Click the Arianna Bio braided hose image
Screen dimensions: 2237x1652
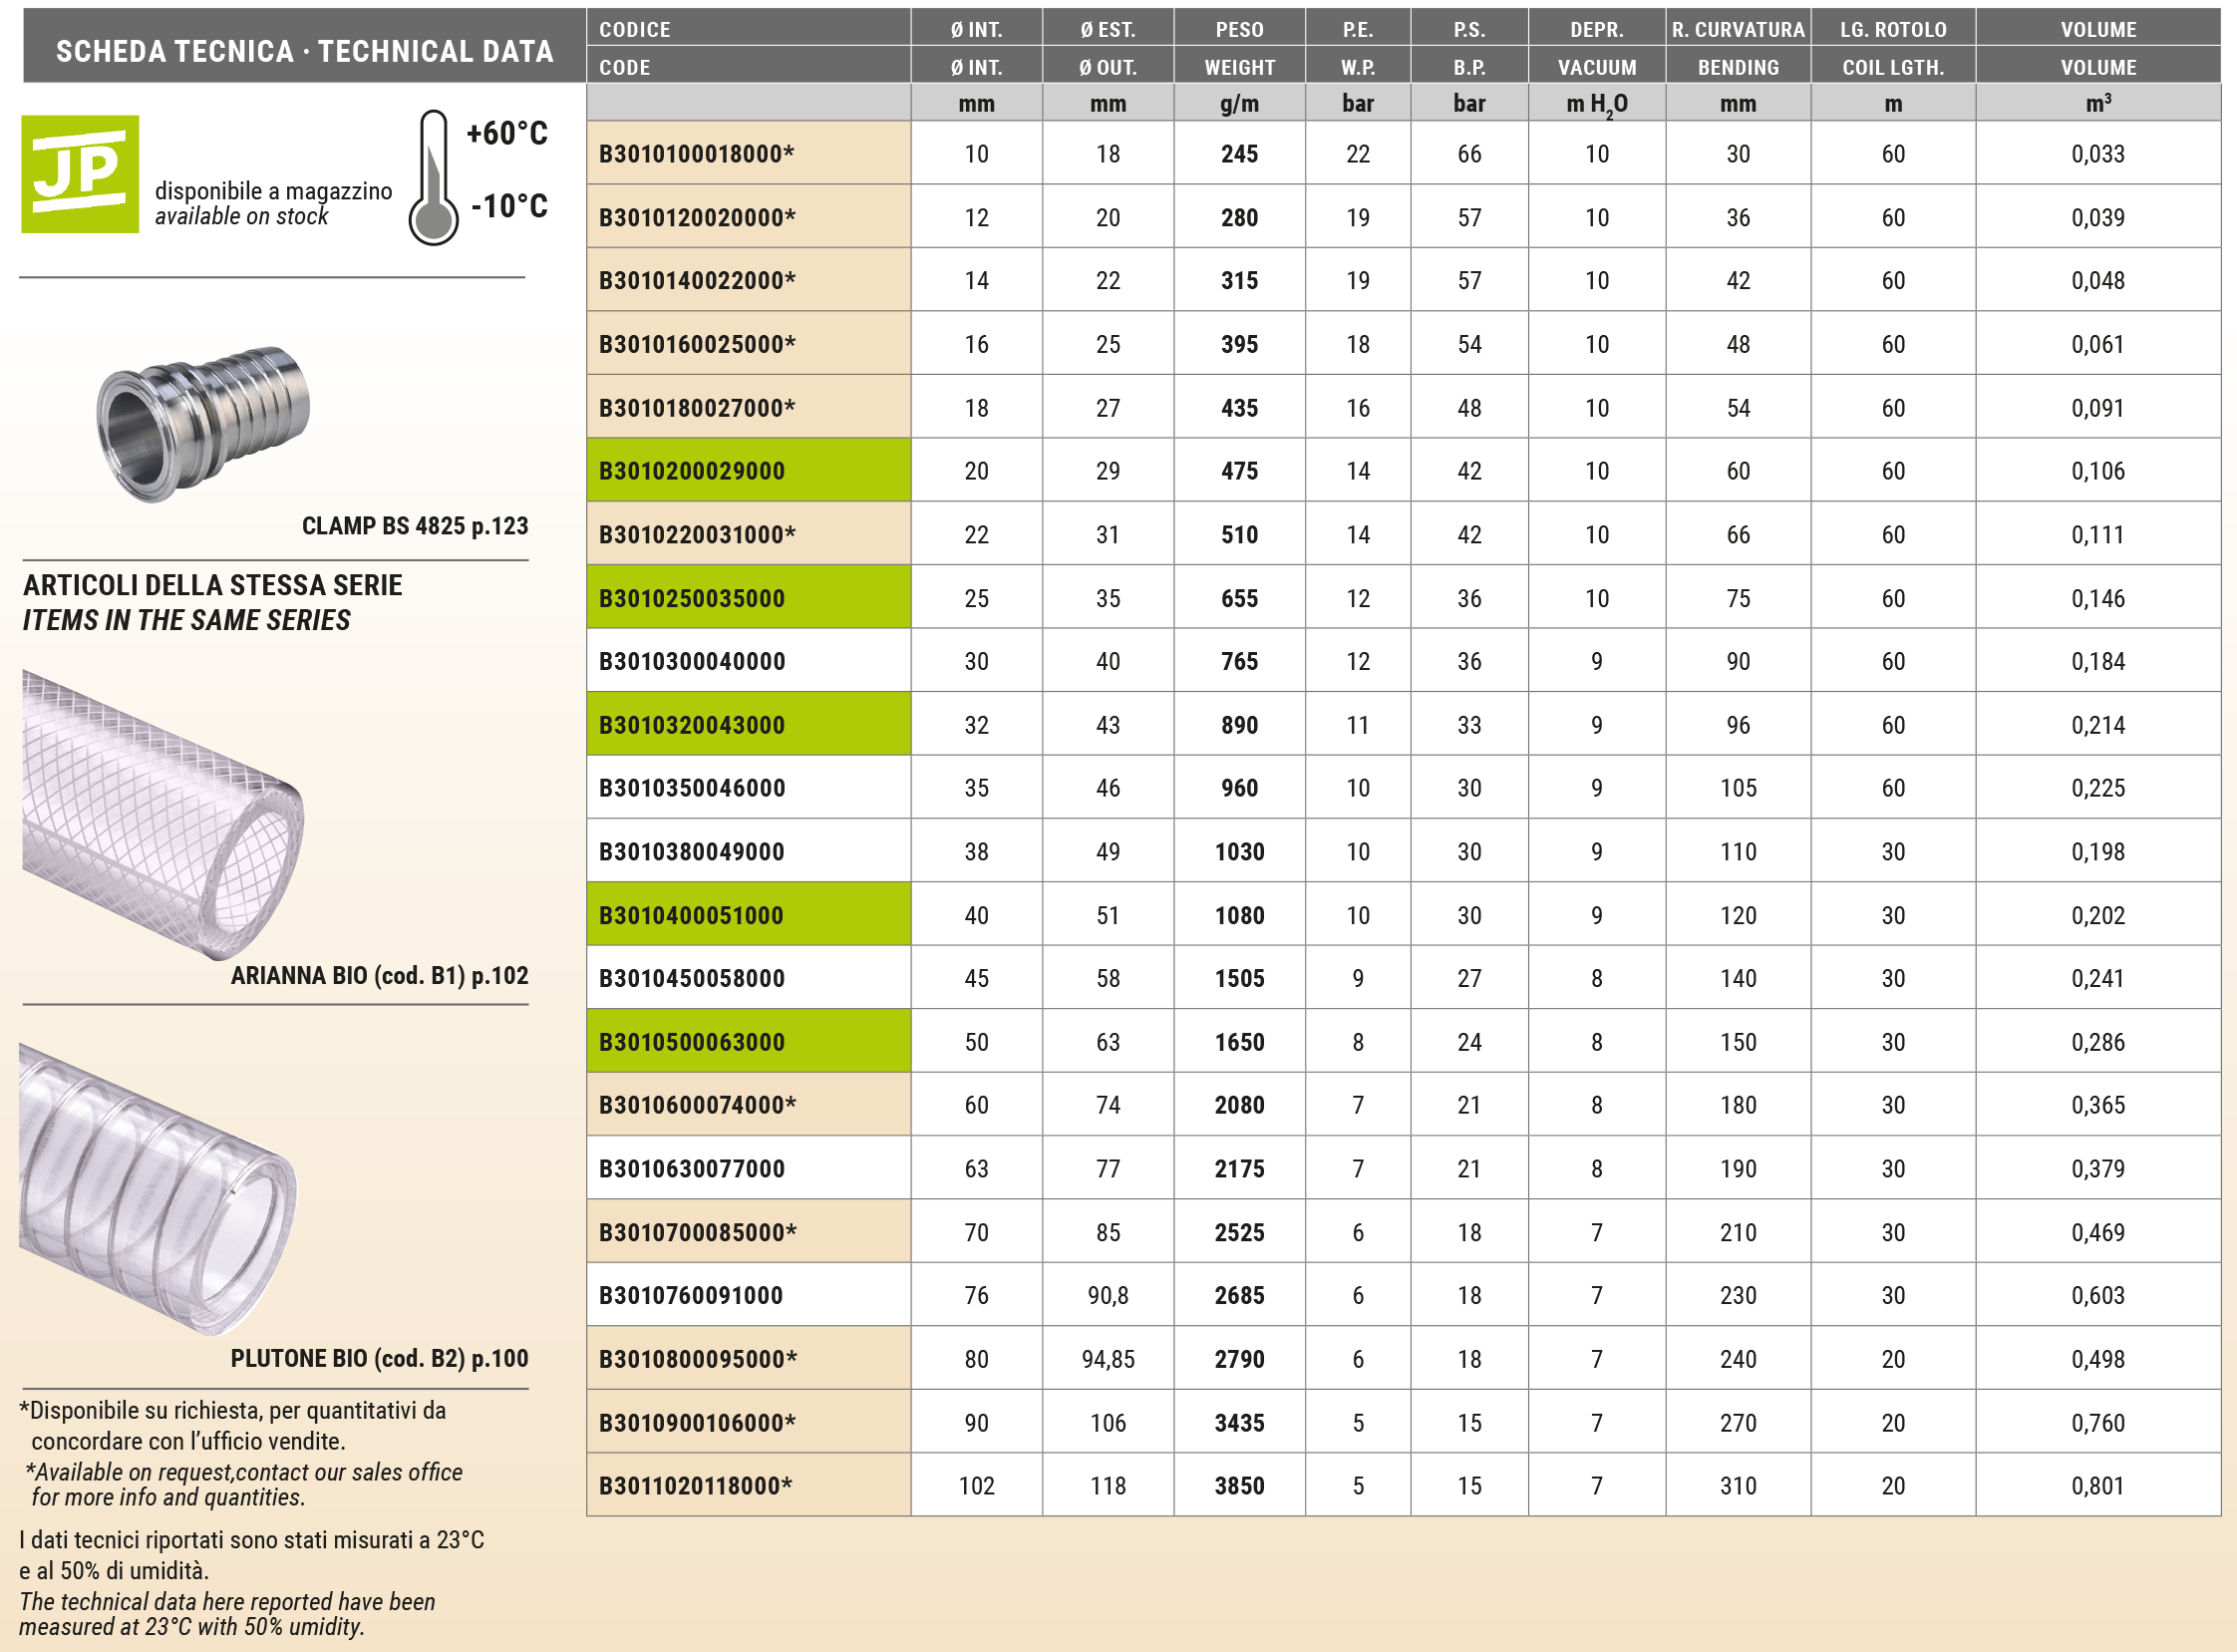[162, 813]
